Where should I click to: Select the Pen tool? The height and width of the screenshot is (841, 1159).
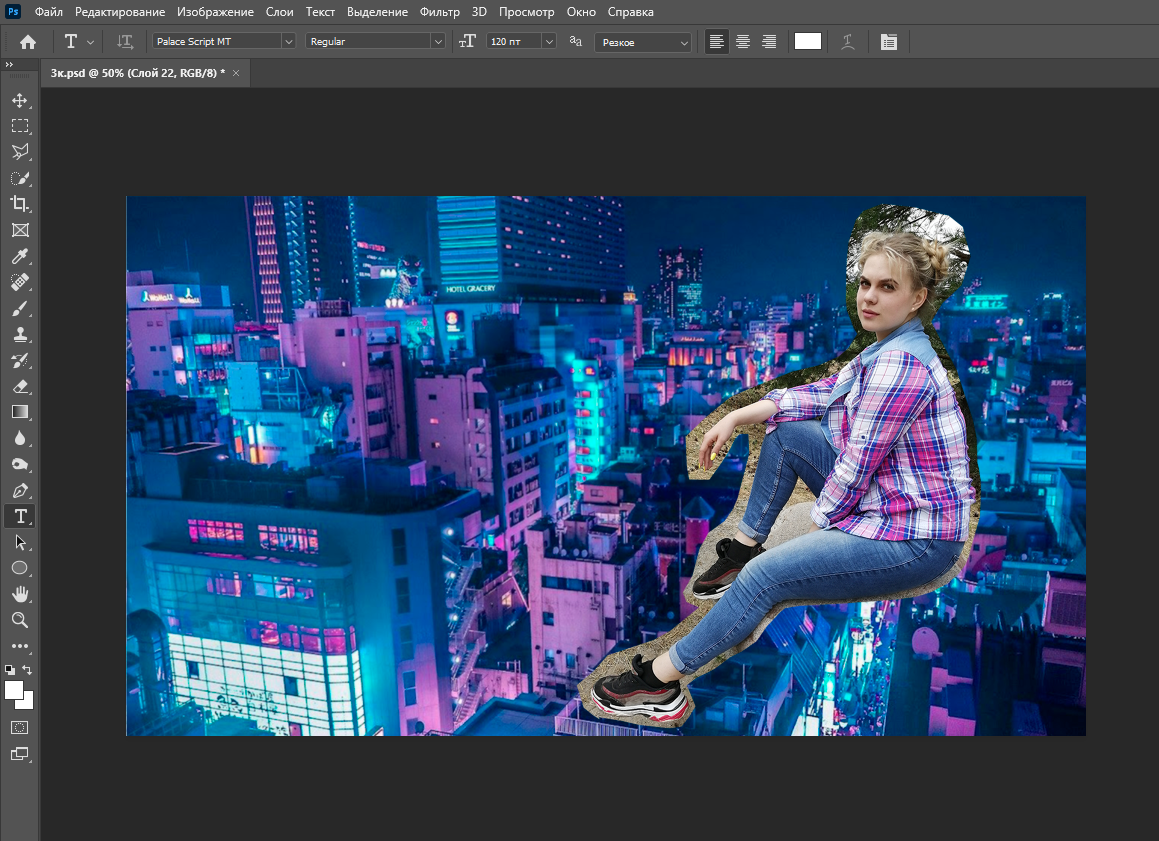tap(19, 490)
